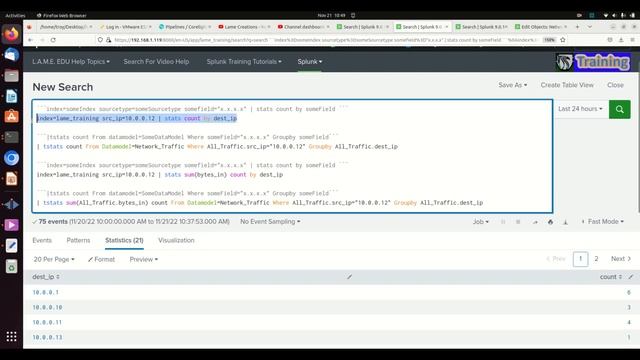Go to results page 2
The image size is (640, 360).
pyautogui.click(x=596, y=259)
